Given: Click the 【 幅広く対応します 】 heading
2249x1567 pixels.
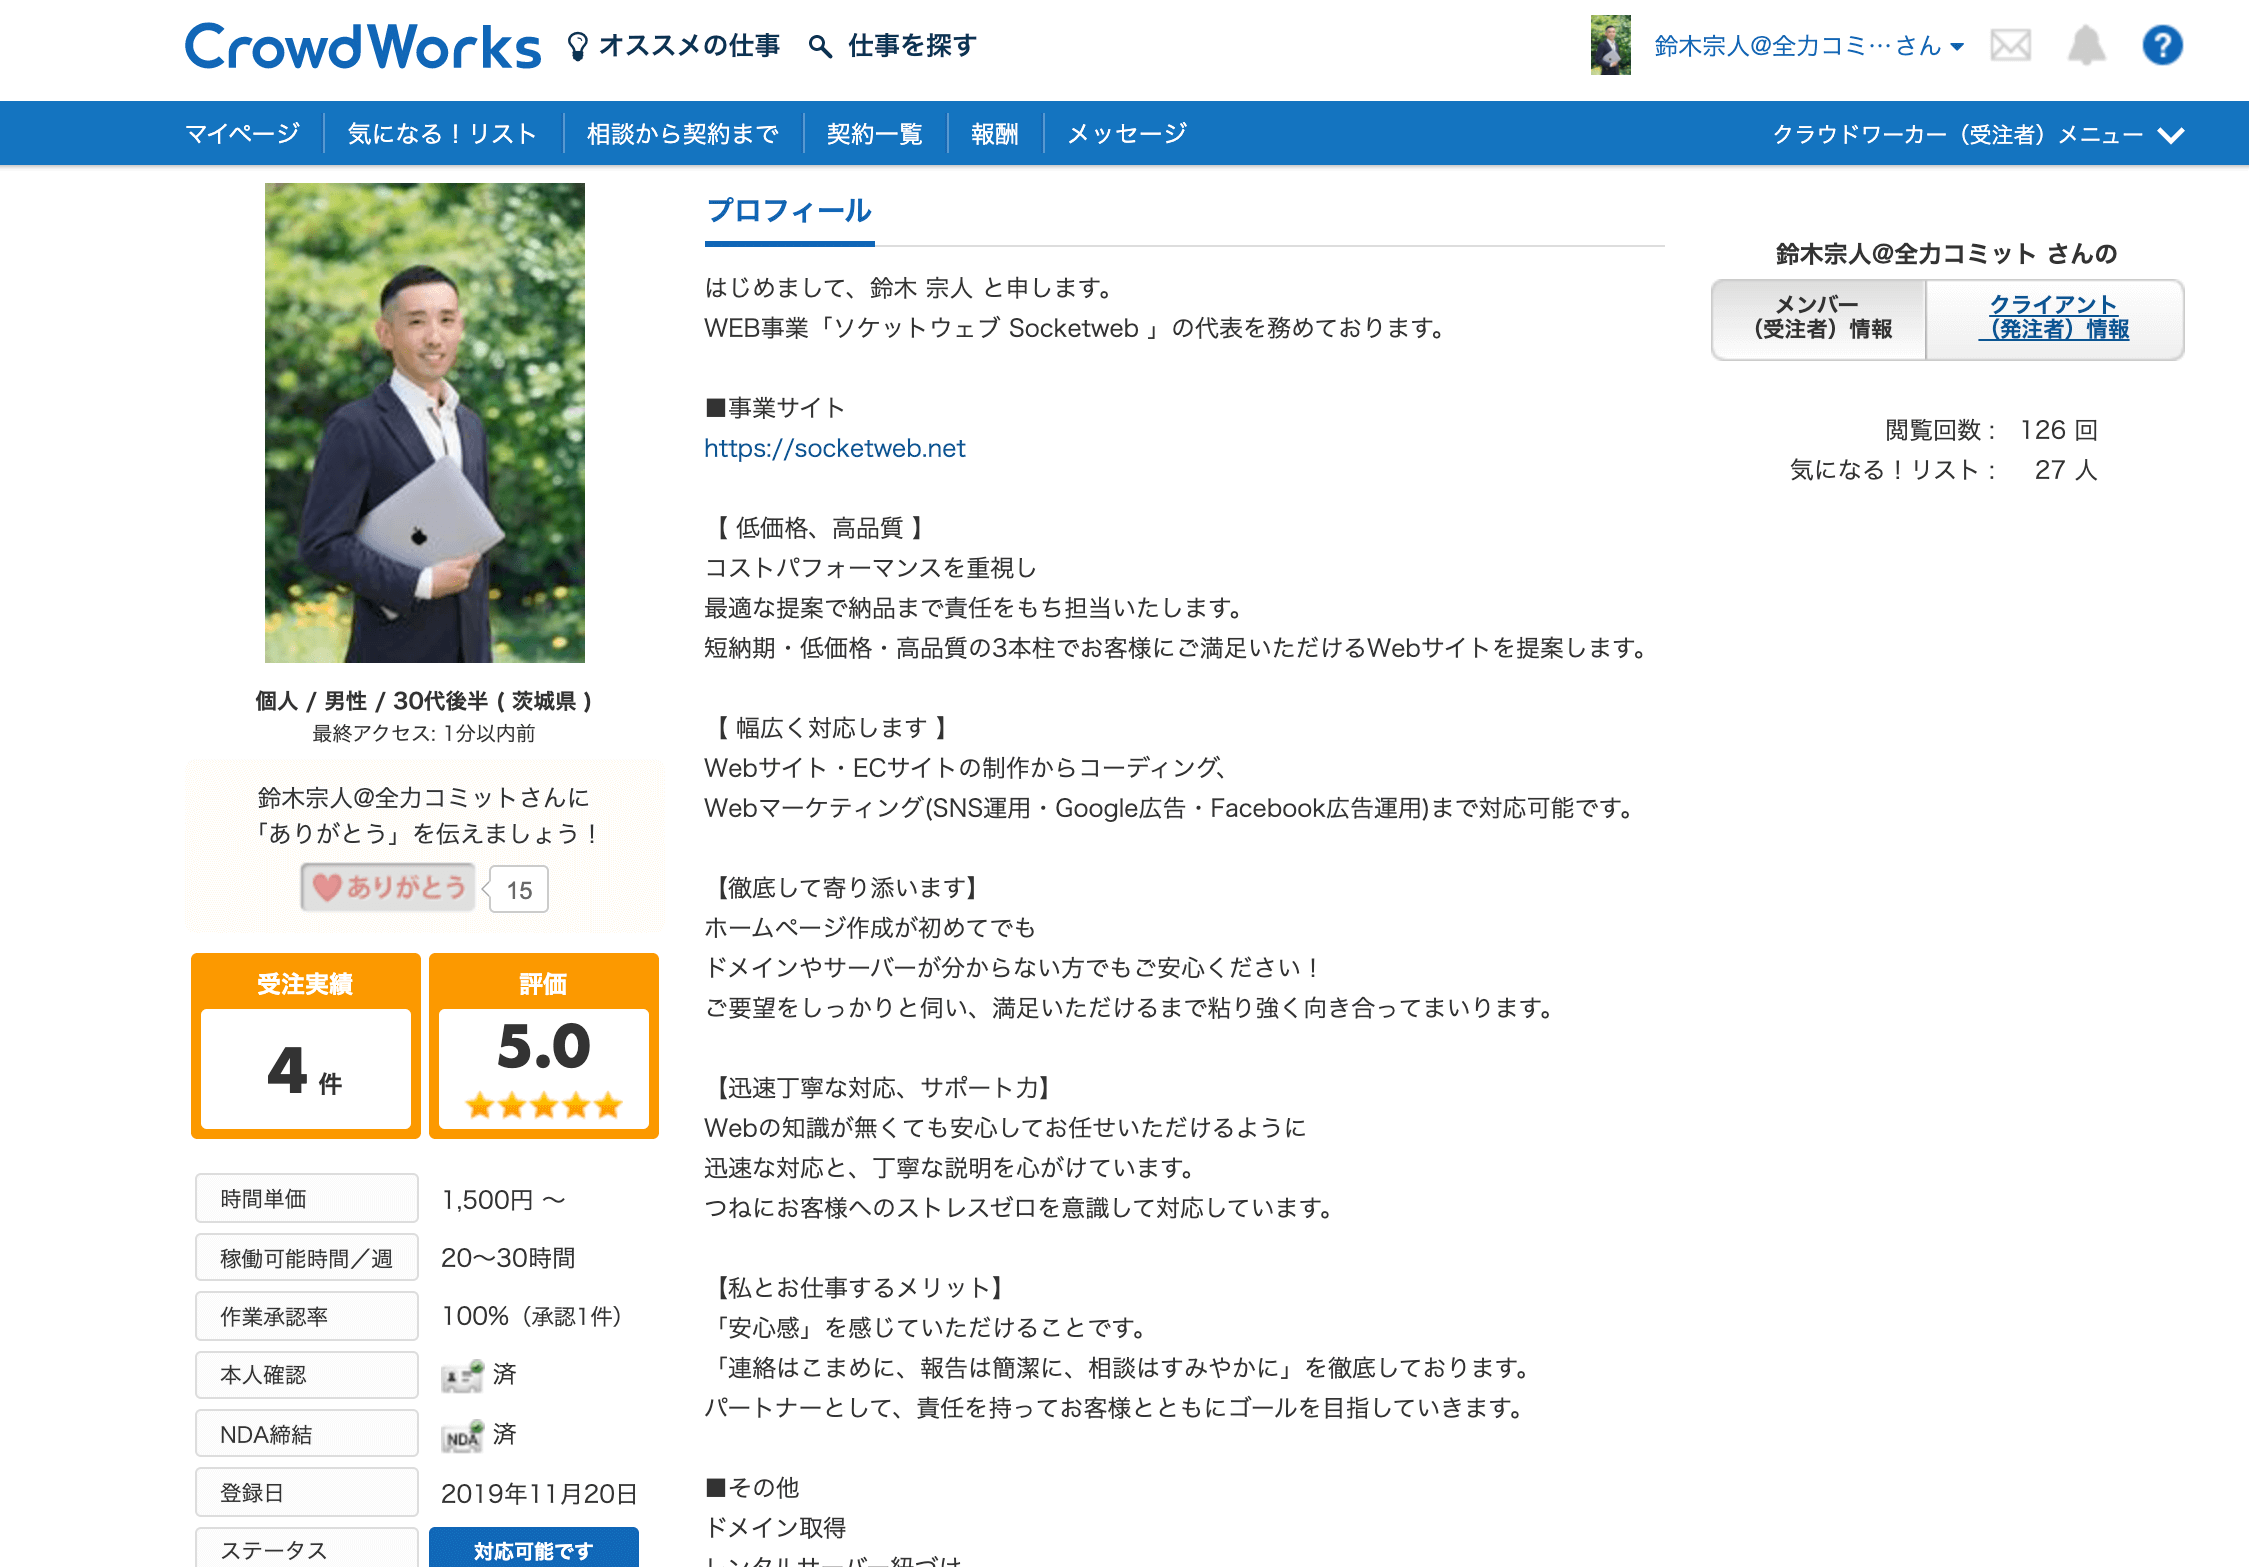Looking at the screenshot, I should pyautogui.click(x=830, y=728).
